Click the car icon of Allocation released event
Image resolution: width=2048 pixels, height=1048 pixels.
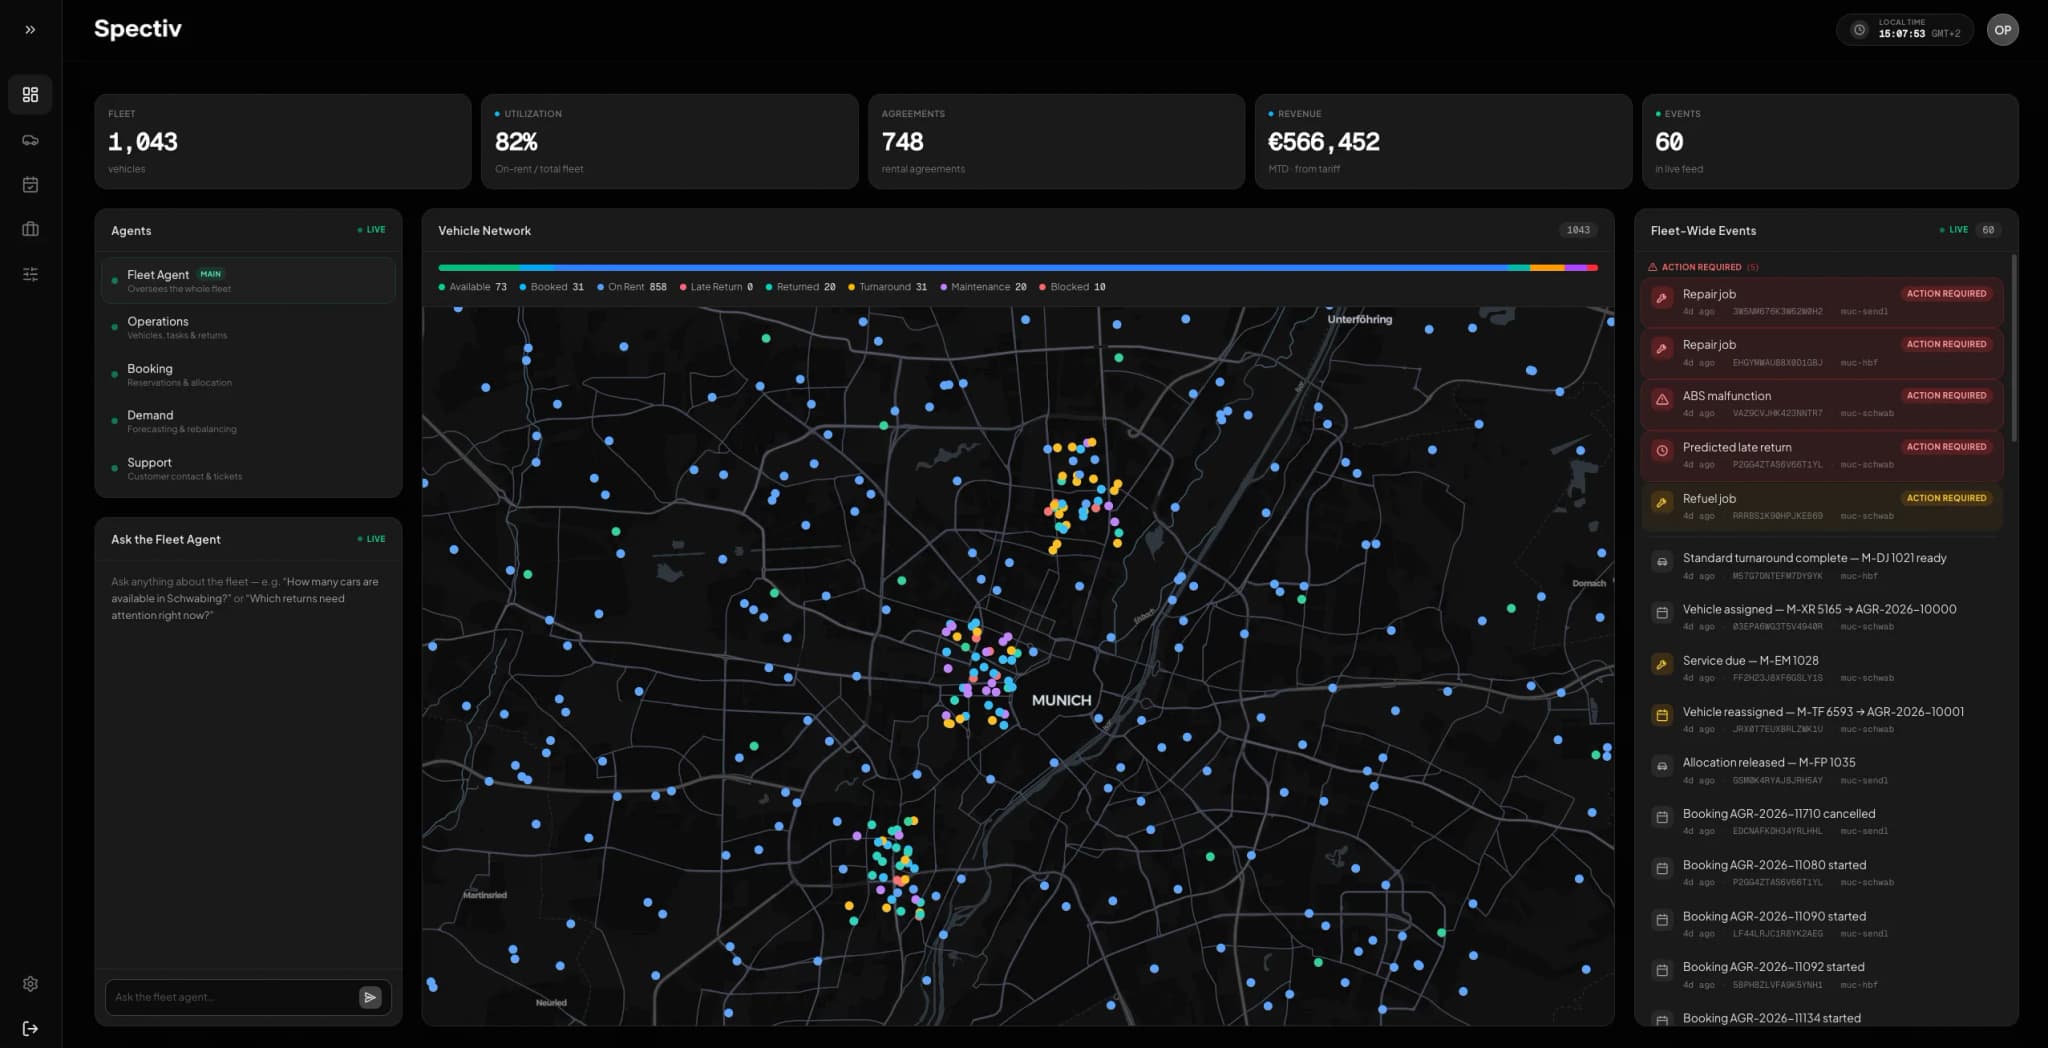[x=1662, y=767]
